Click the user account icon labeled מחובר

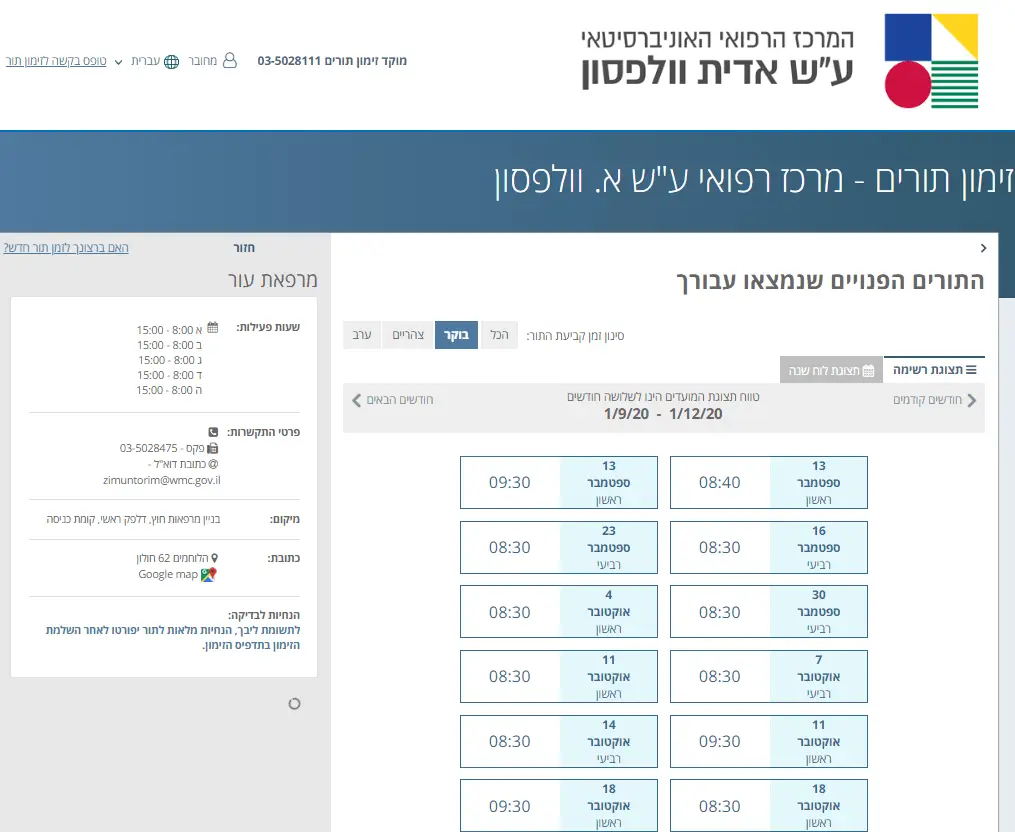point(230,61)
